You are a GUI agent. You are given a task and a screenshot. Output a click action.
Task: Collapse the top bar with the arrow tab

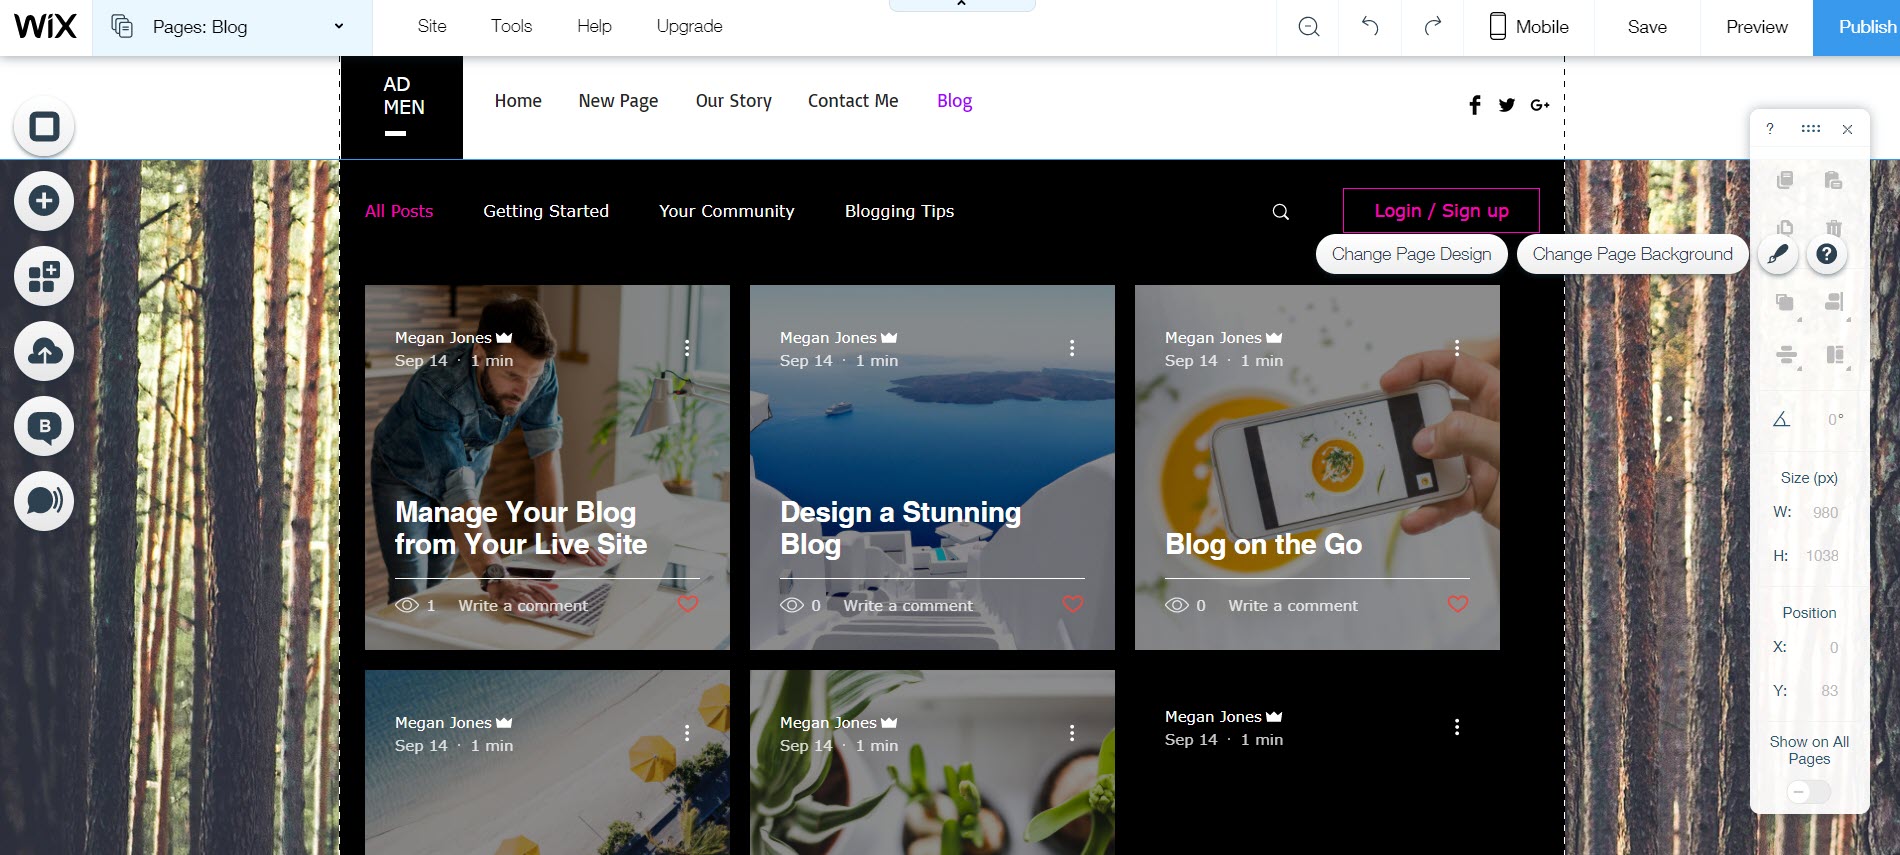(961, 5)
